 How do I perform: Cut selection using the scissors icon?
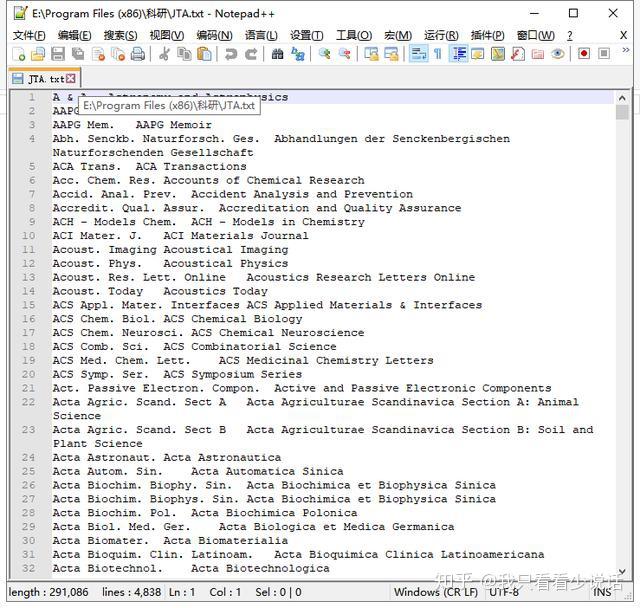pos(164,54)
